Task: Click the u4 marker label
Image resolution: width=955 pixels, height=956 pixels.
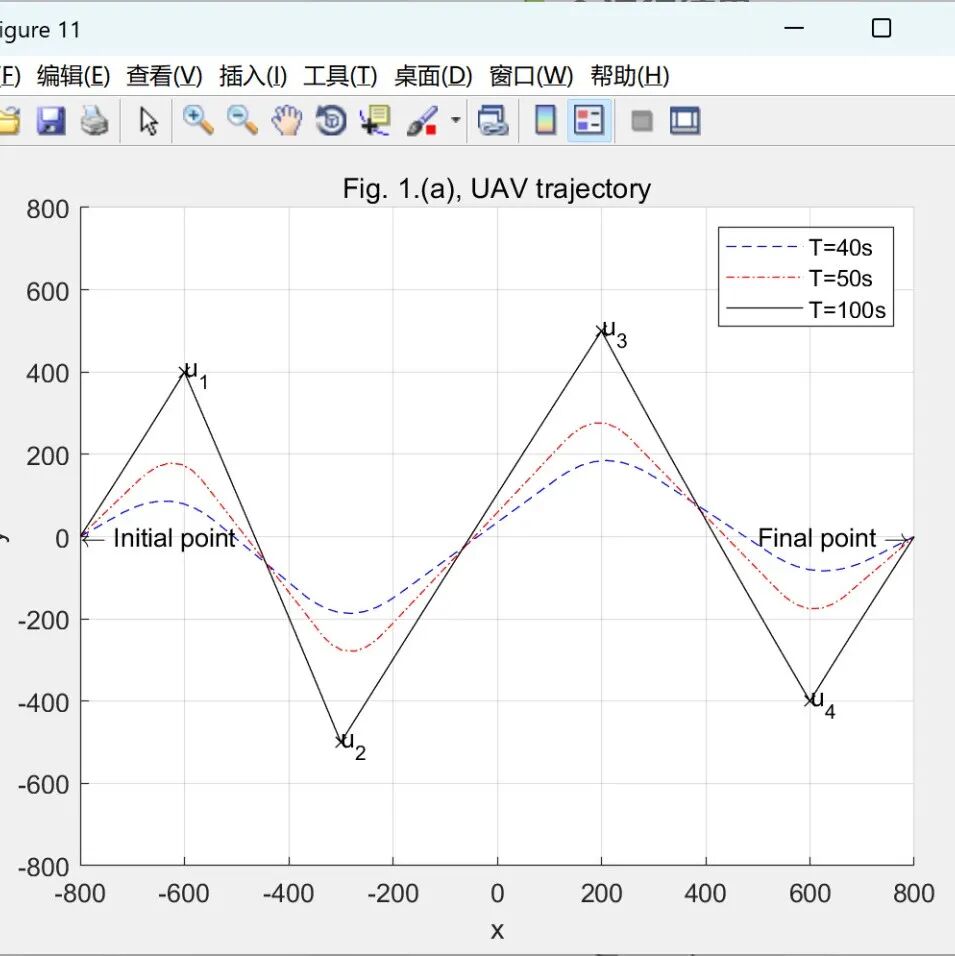Action: pyautogui.click(x=823, y=703)
